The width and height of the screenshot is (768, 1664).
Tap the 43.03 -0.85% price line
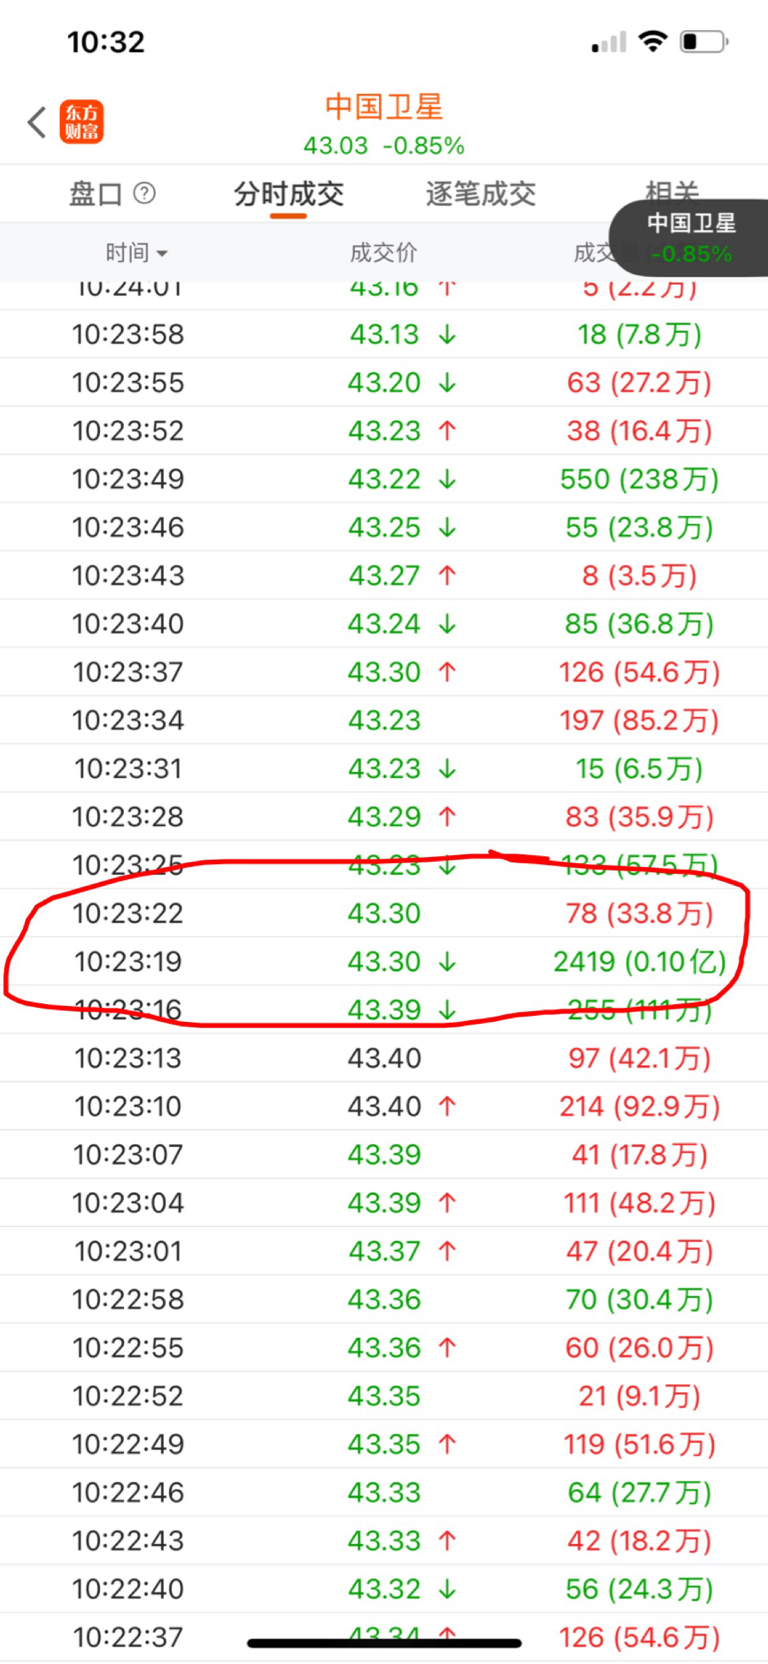[x=384, y=146]
